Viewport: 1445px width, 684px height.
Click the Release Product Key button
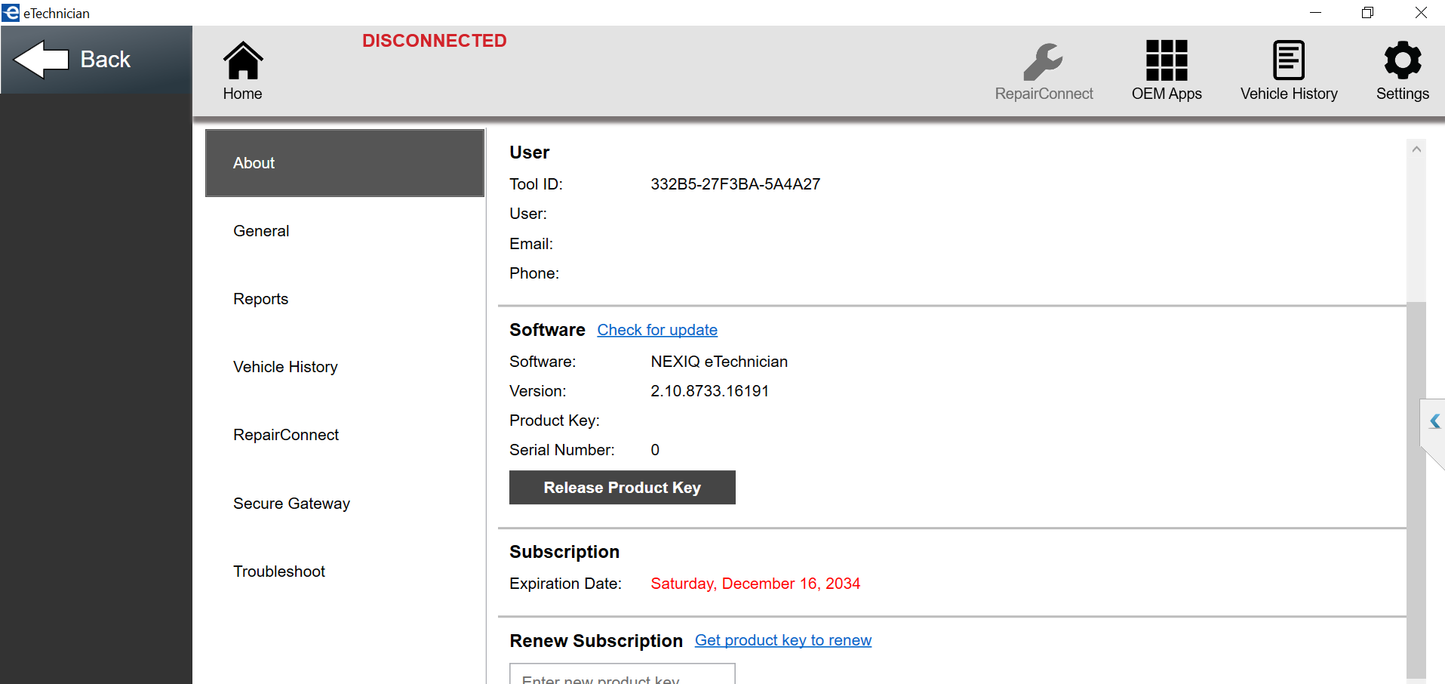point(622,488)
